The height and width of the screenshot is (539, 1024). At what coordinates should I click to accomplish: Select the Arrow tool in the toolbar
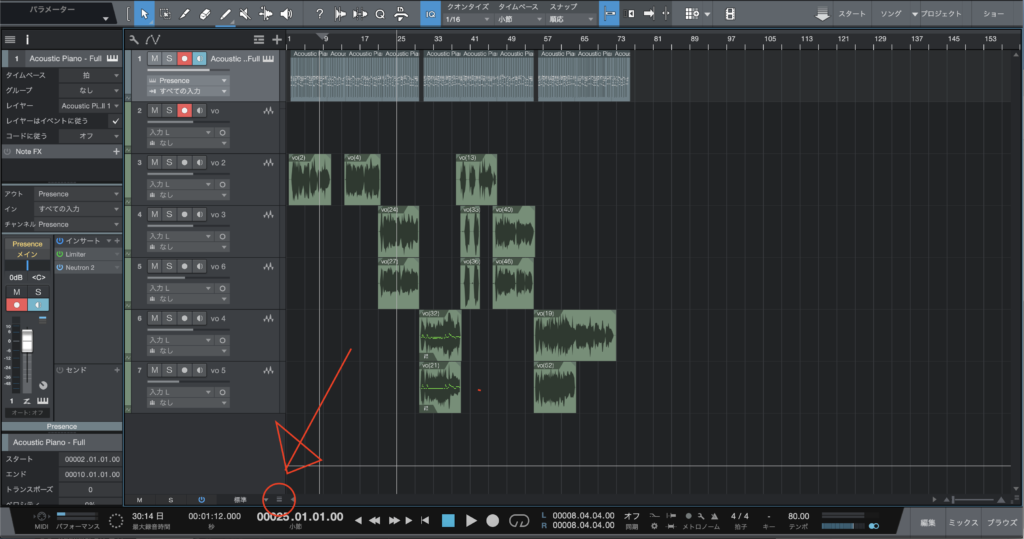click(143, 14)
